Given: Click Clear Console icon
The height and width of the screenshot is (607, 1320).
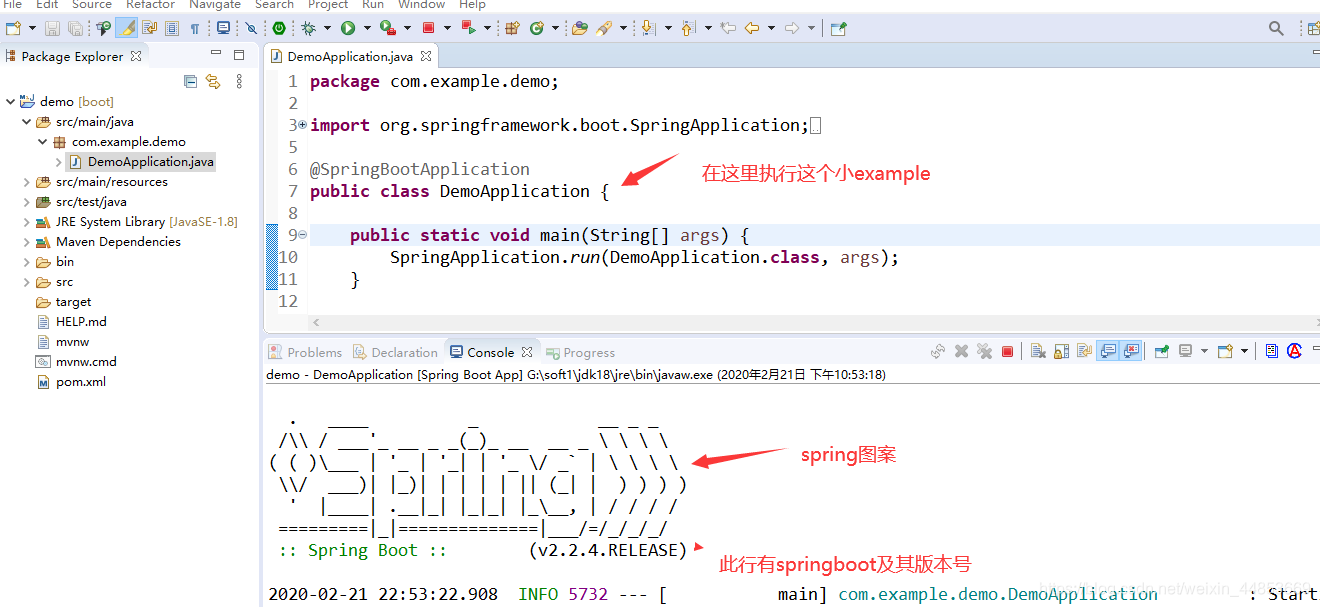Looking at the screenshot, I should (x=1038, y=351).
